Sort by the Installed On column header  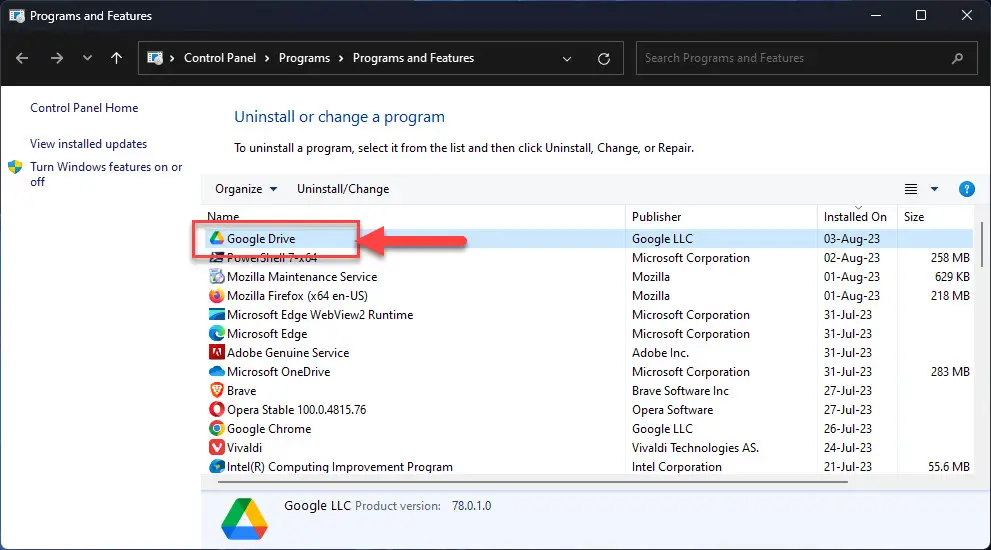(856, 217)
